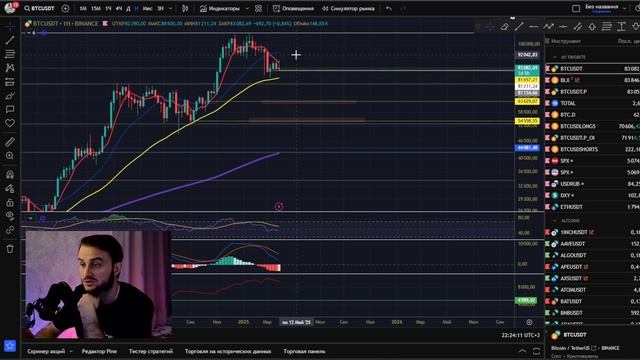The image size is (640, 360).
Task: Click the add symbol plus icon
Action: pyautogui.click(x=65, y=8)
